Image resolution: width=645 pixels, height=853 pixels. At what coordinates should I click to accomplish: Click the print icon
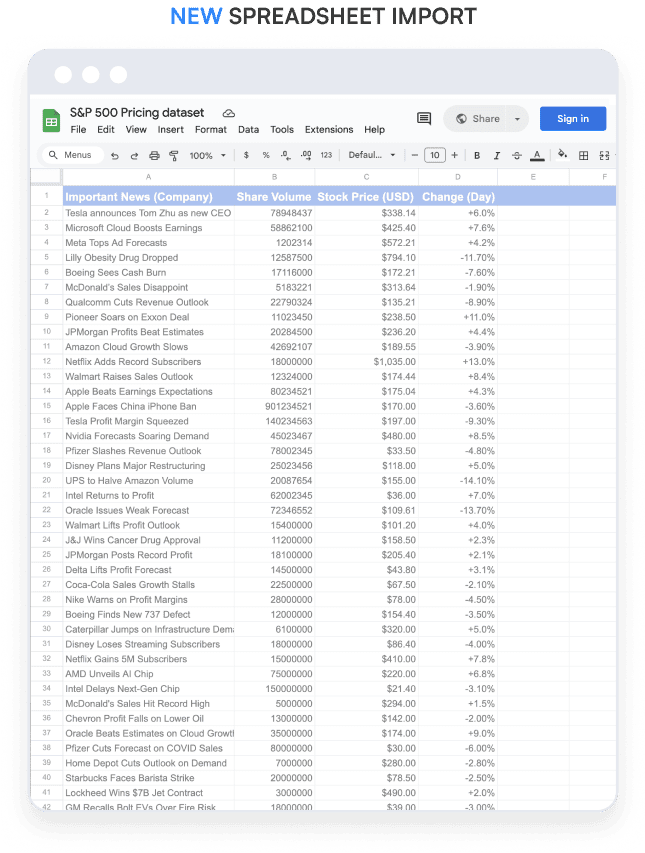[x=154, y=156]
